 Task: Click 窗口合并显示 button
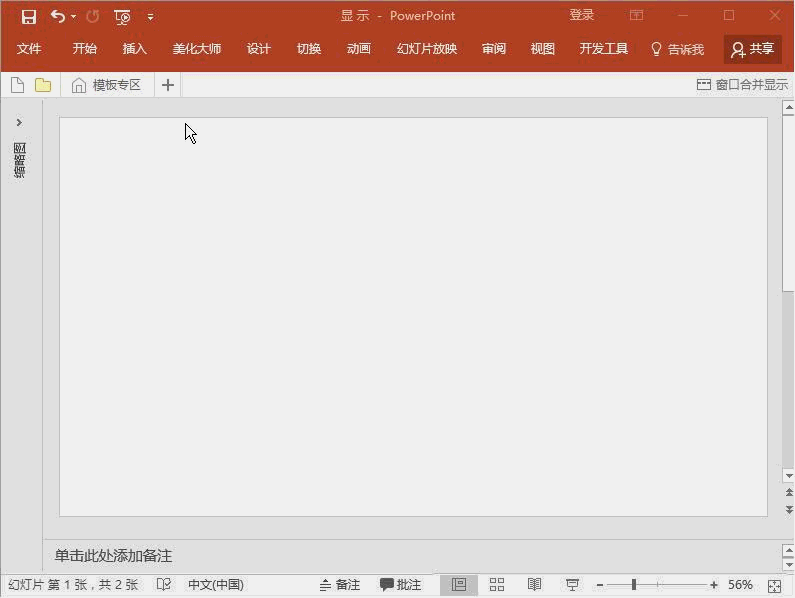742,85
